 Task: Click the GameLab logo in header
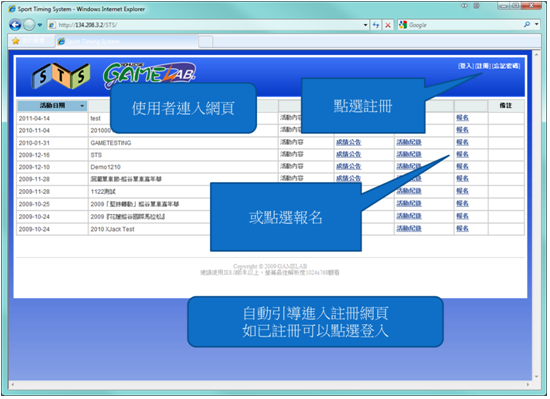click(x=150, y=75)
